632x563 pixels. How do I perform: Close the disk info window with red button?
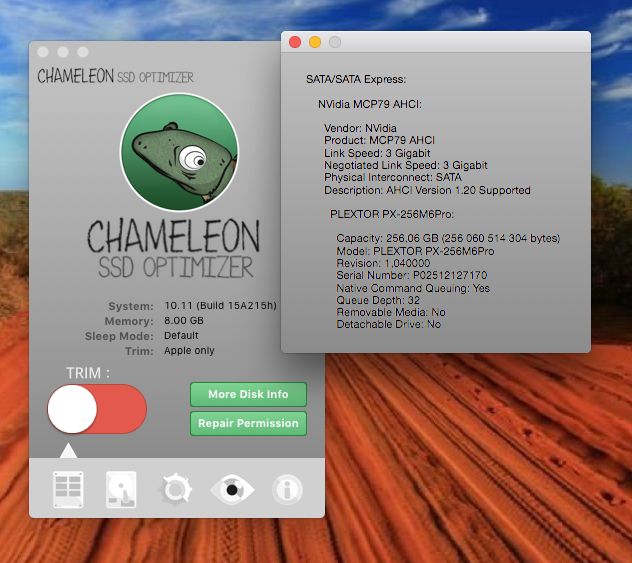pos(295,42)
